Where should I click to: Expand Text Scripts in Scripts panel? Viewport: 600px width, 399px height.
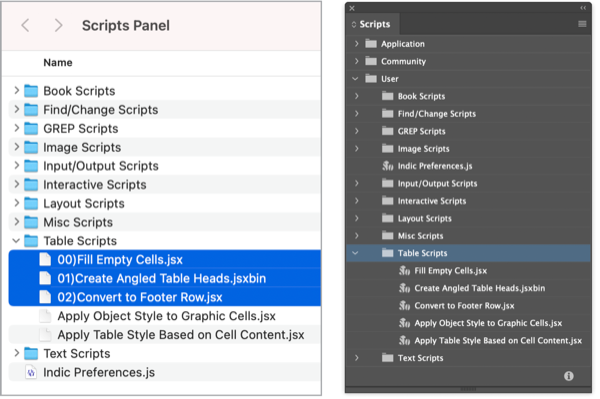tap(357, 358)
